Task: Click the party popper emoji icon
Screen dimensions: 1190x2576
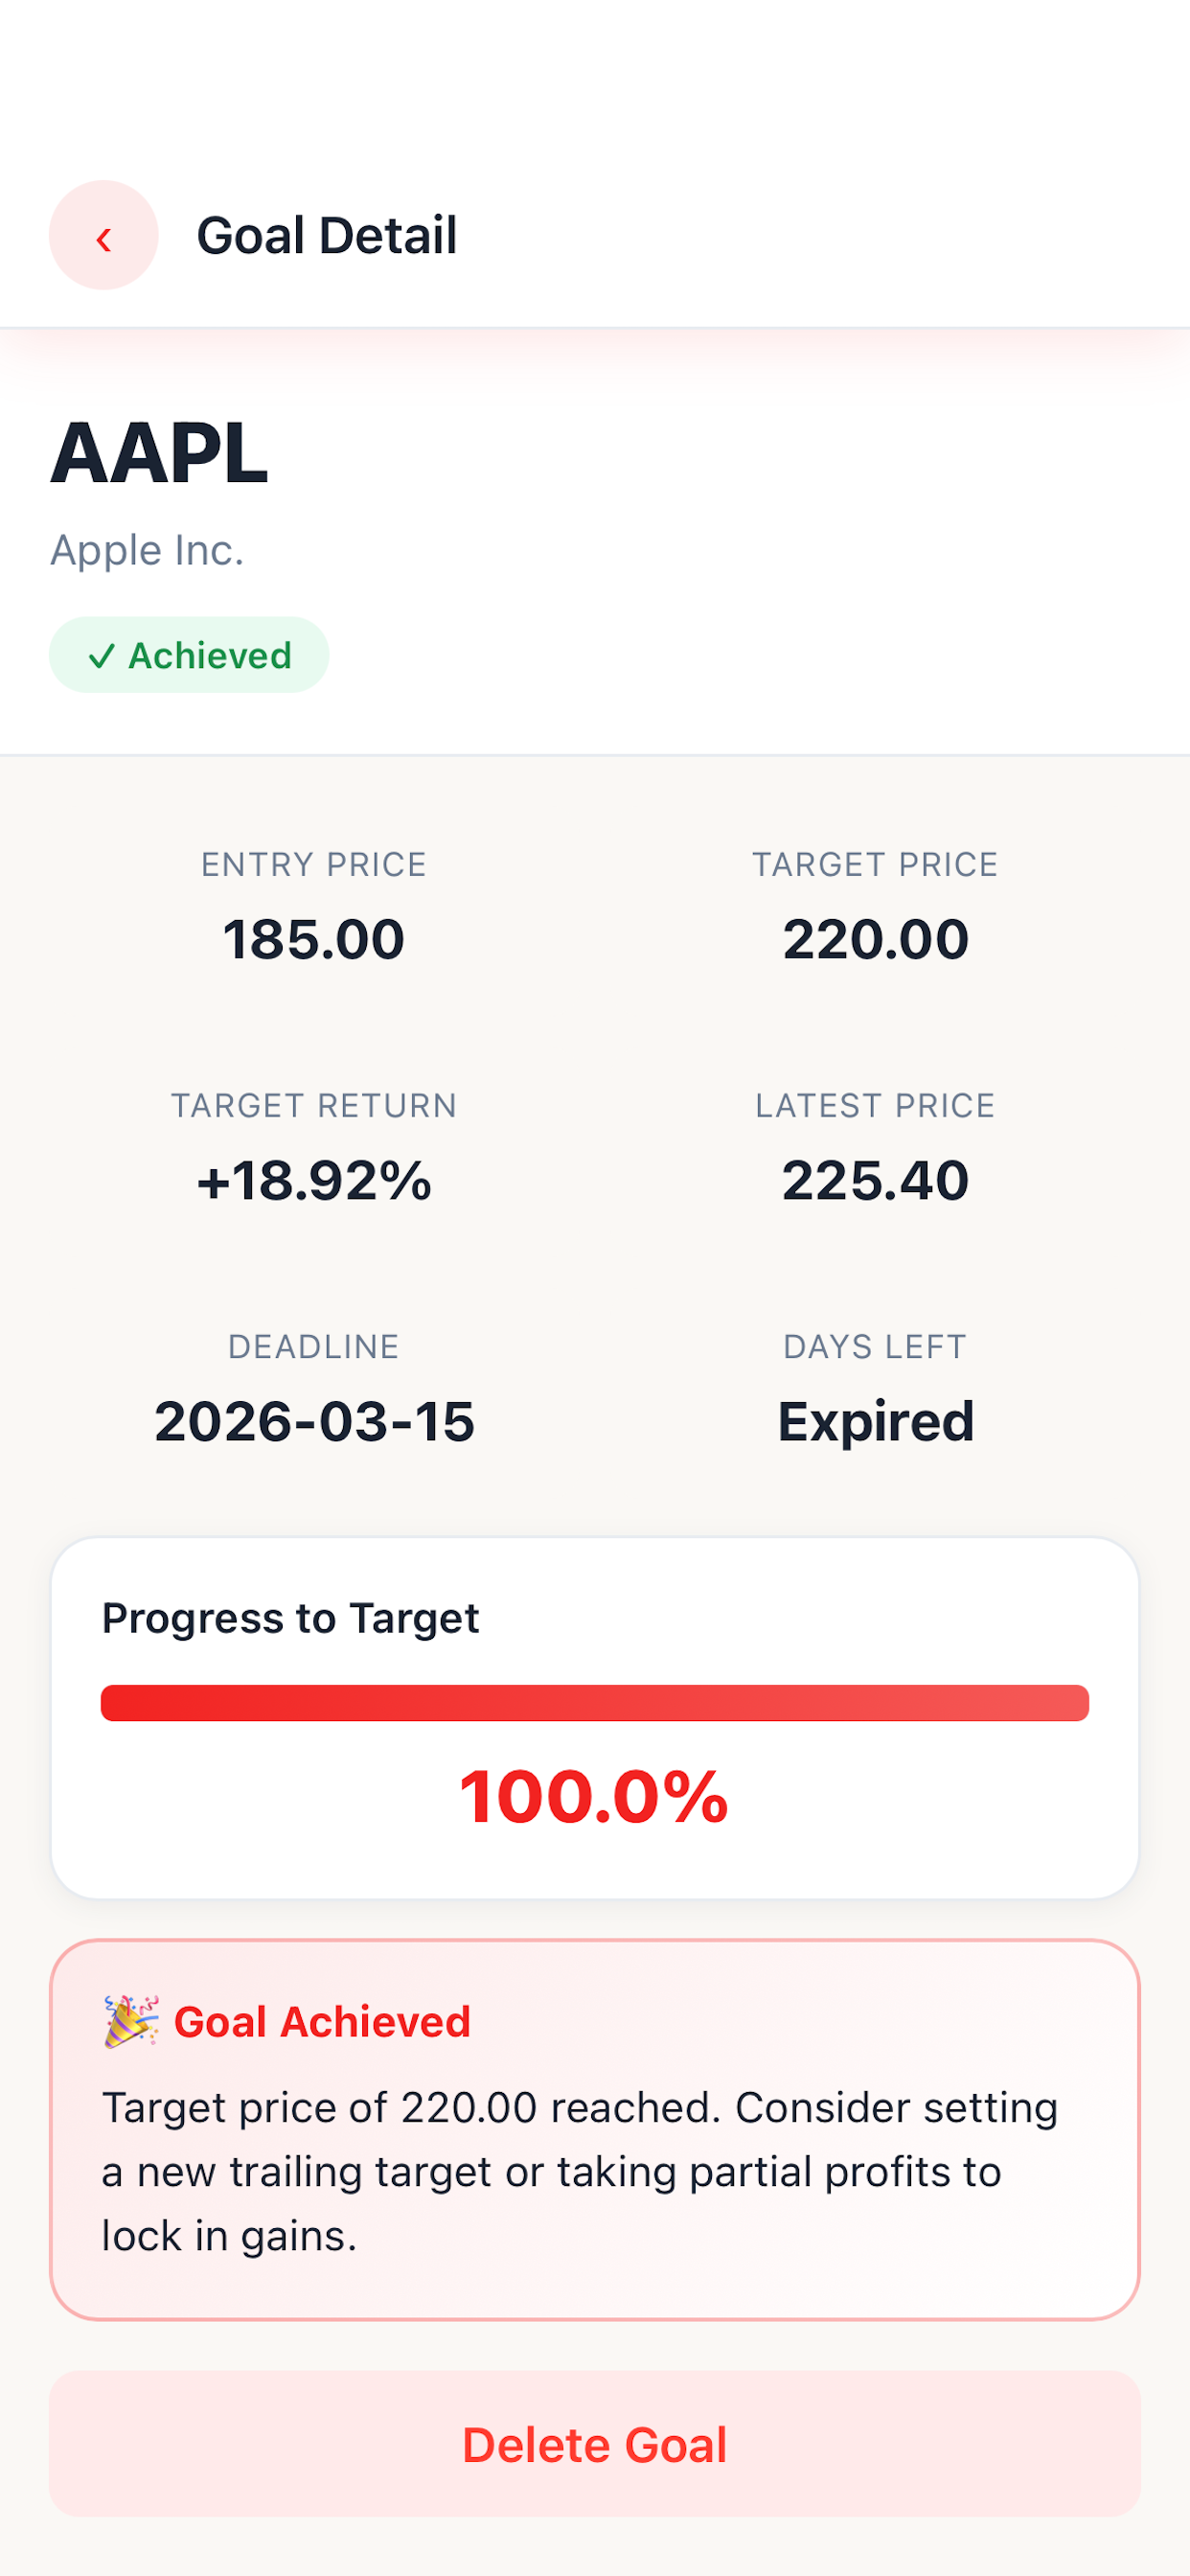Action: pos(131,2022)
